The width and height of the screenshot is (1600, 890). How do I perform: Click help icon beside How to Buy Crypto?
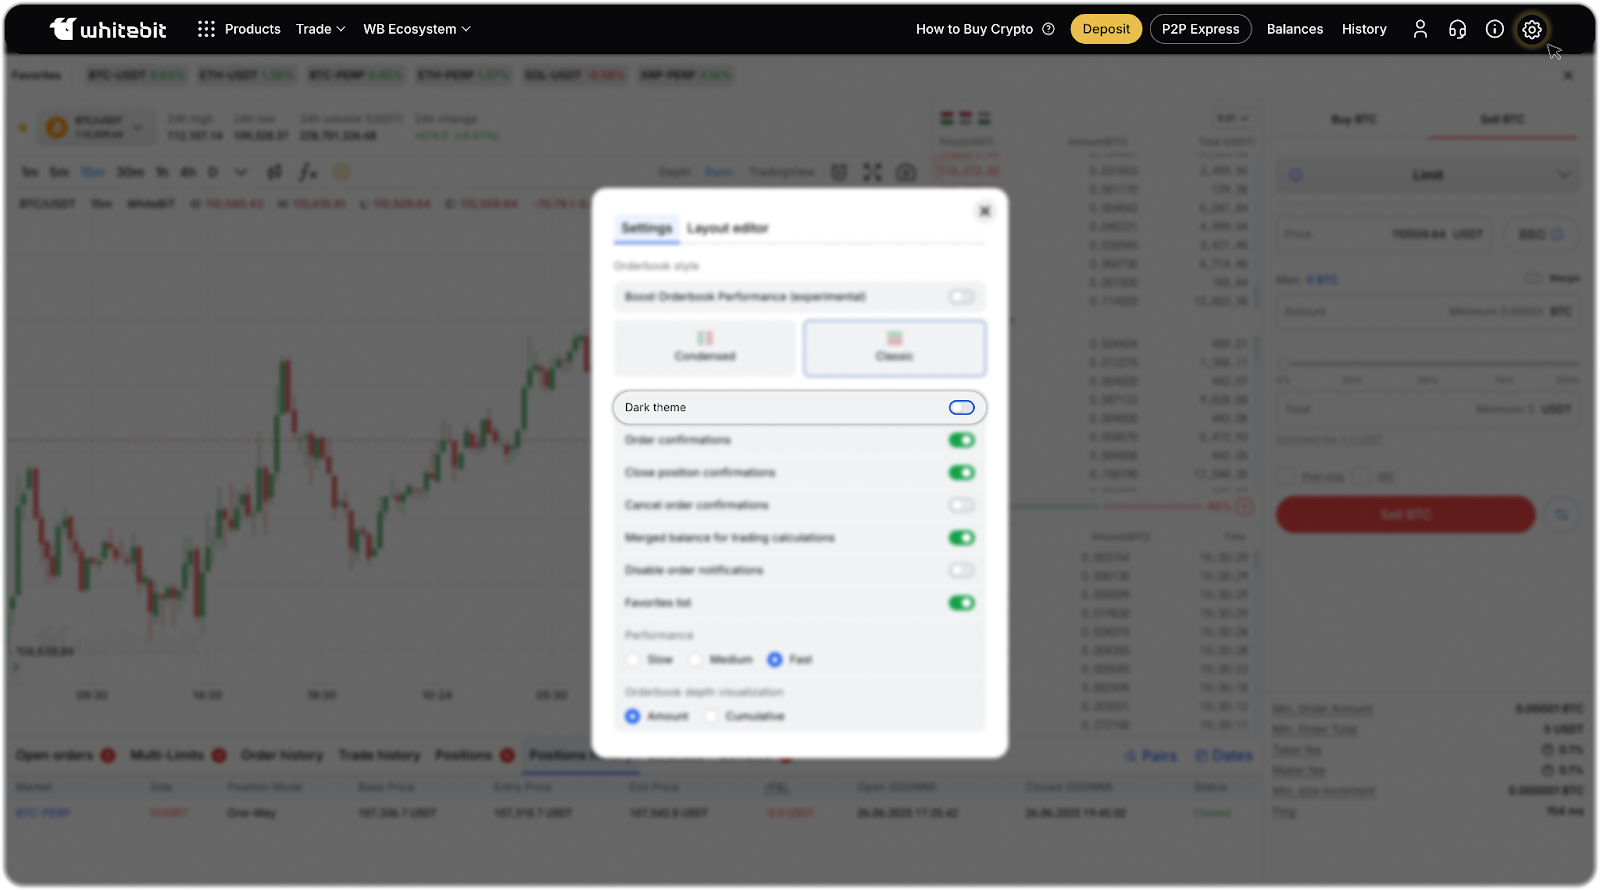pos(1048,29)
